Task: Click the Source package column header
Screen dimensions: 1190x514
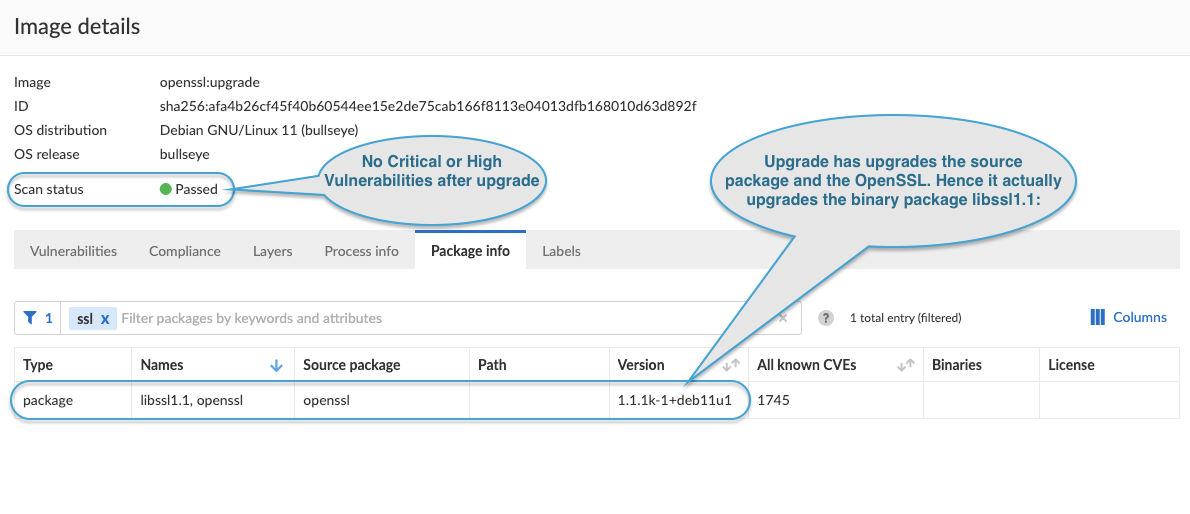Action: [351, 365]
